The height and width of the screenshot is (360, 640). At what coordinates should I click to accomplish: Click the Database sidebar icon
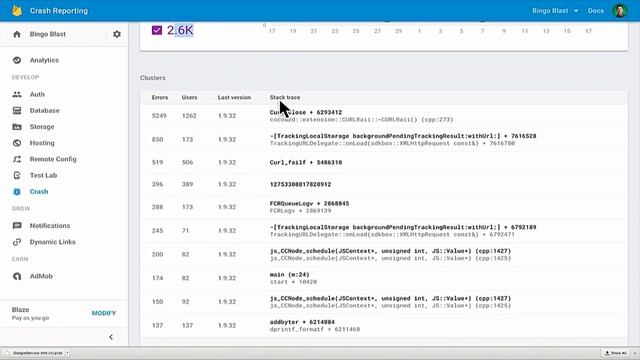click(x=17, y=111)
